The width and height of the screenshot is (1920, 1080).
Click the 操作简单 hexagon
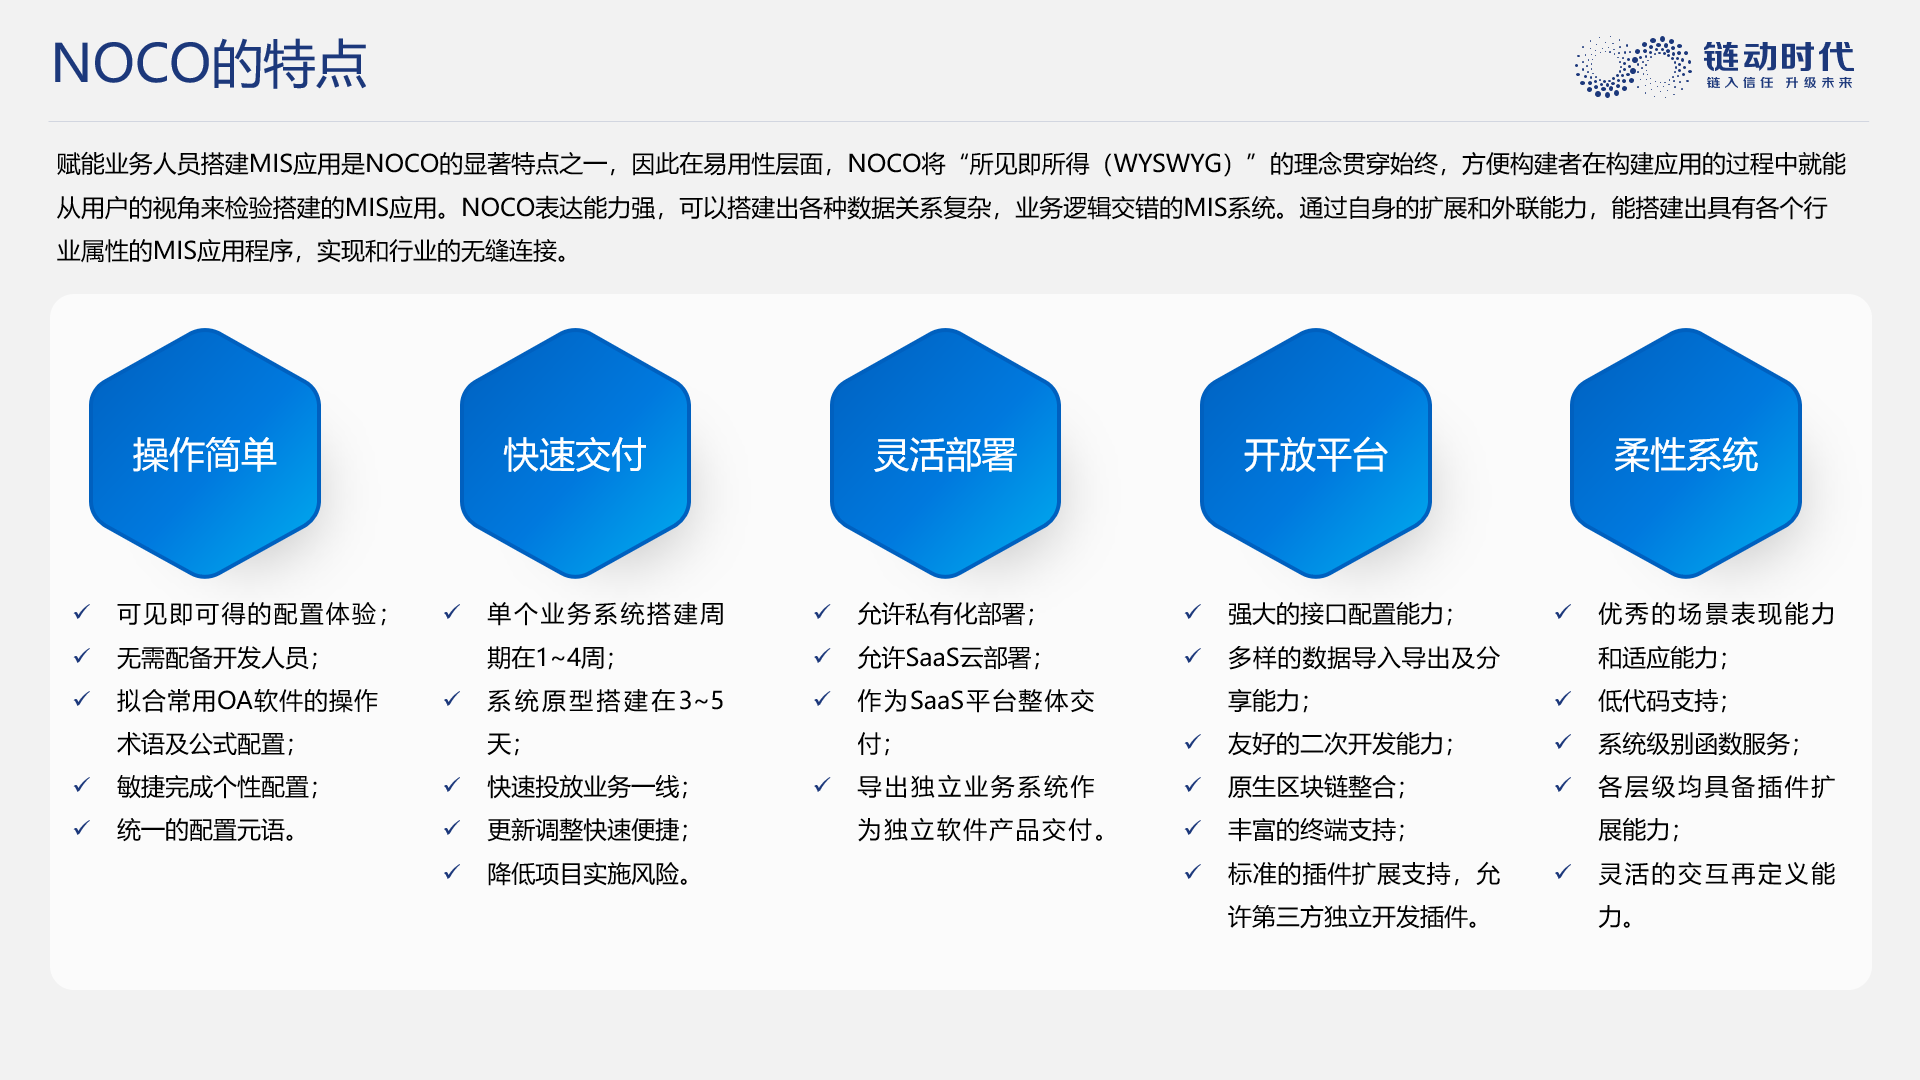point(205,453)
